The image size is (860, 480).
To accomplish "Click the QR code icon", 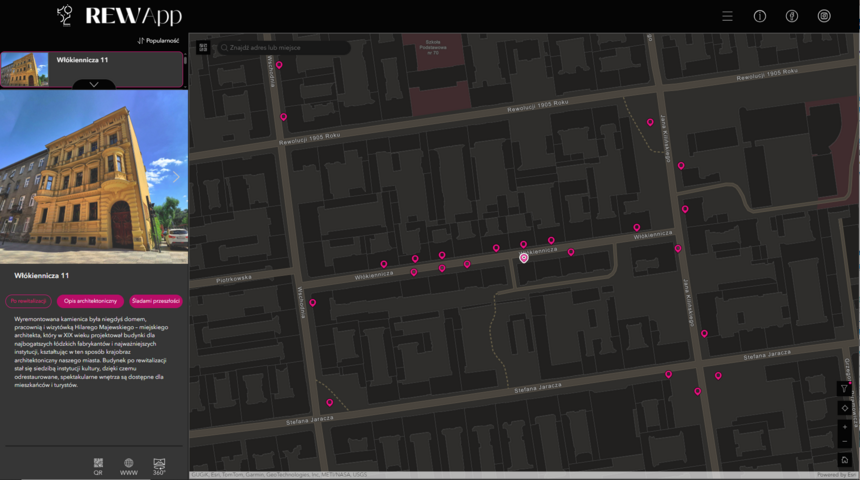I will 98,465.
